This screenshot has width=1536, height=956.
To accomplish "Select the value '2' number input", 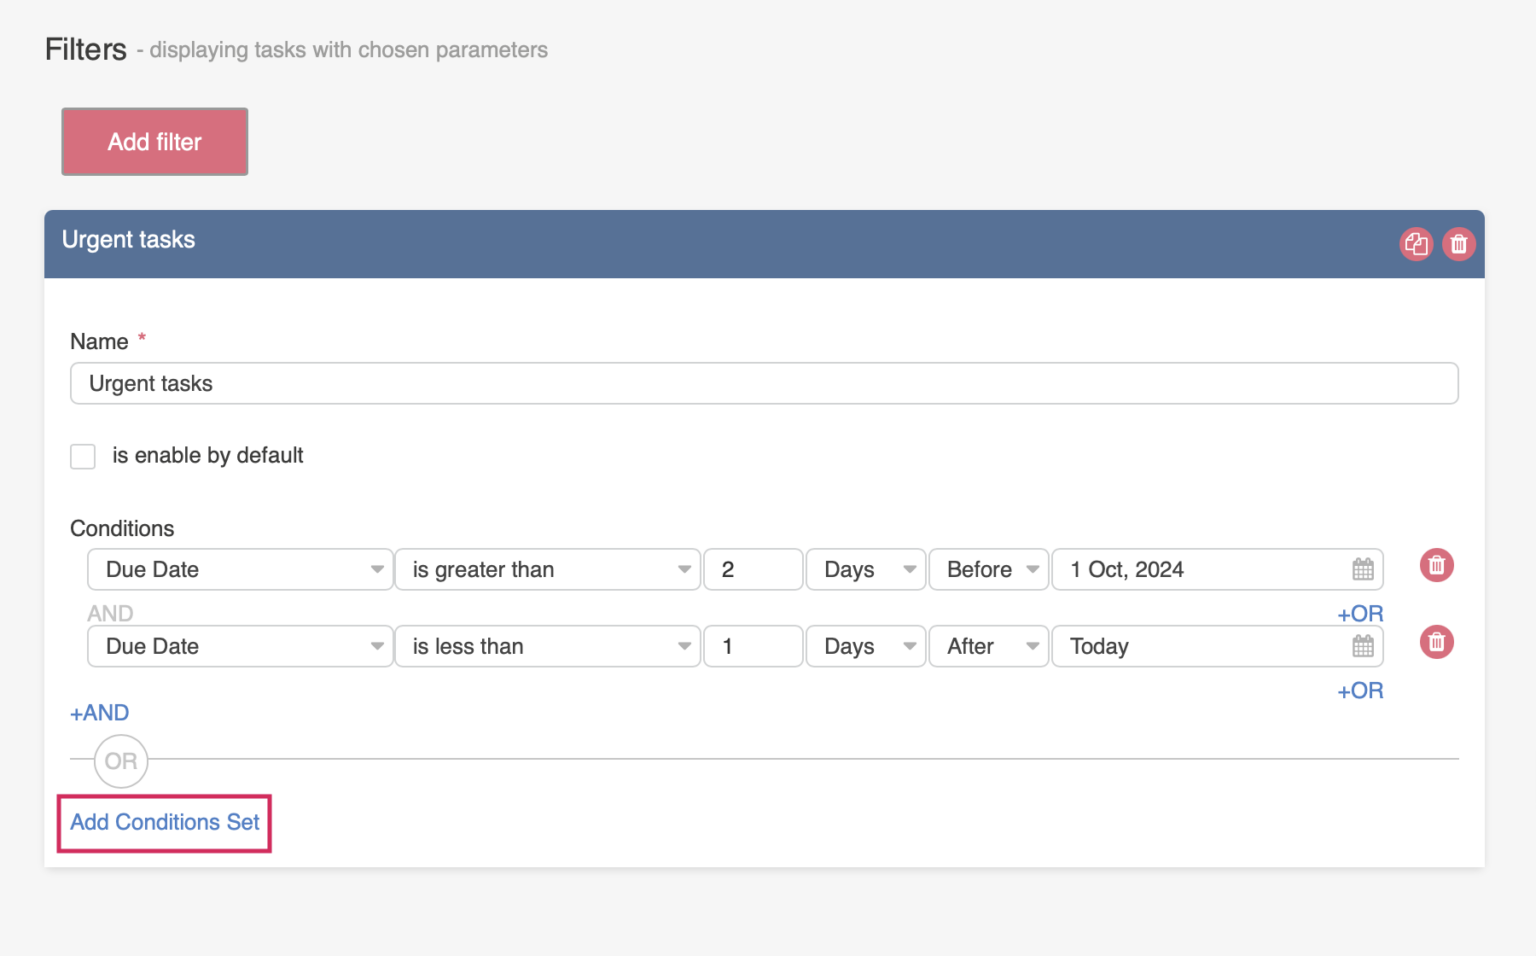I will (752, 569).
